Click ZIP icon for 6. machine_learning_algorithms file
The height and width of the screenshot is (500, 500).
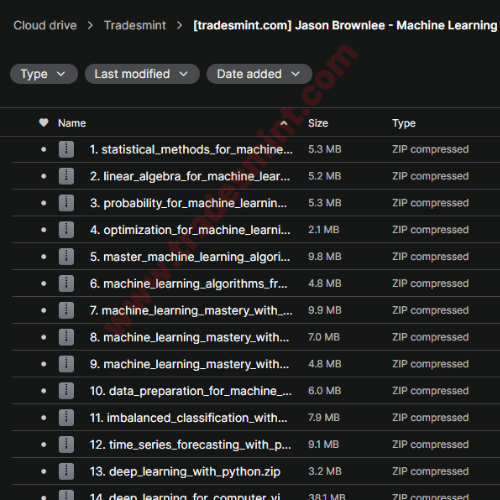[x=66, y=283]
